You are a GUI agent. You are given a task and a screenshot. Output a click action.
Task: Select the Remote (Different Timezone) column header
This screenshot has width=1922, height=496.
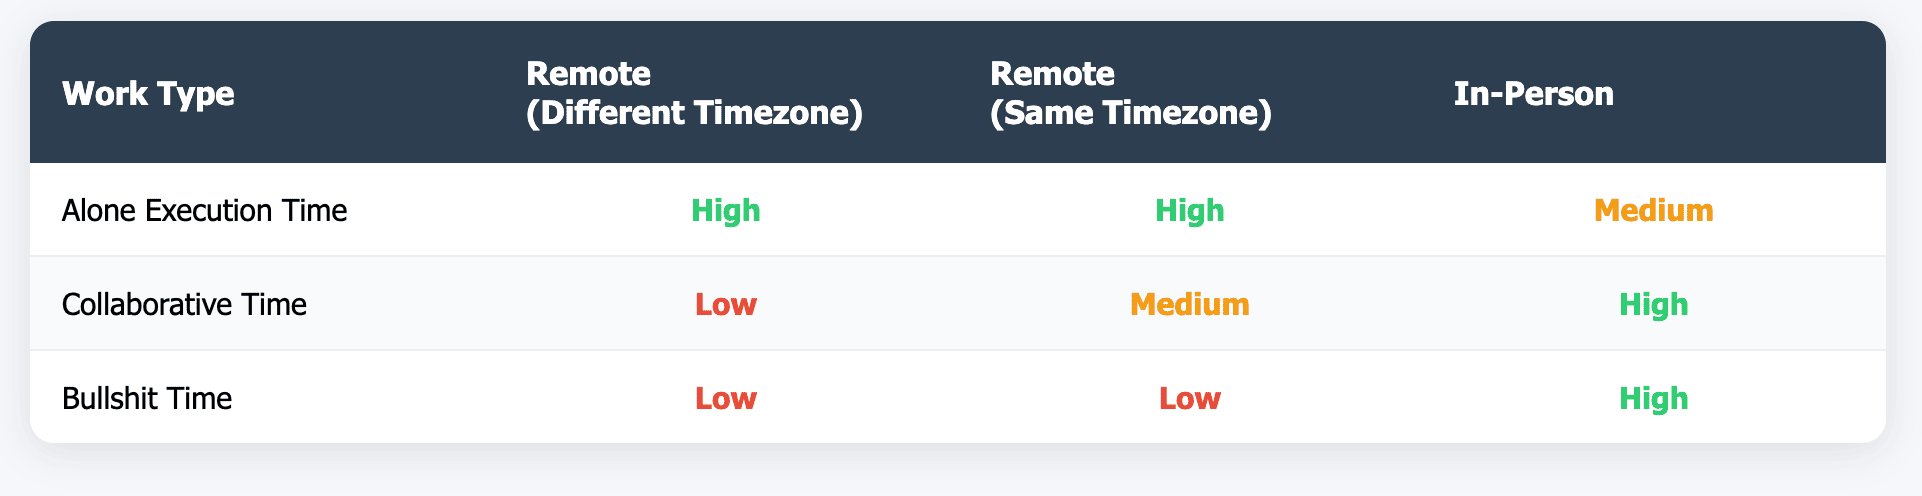694,93
